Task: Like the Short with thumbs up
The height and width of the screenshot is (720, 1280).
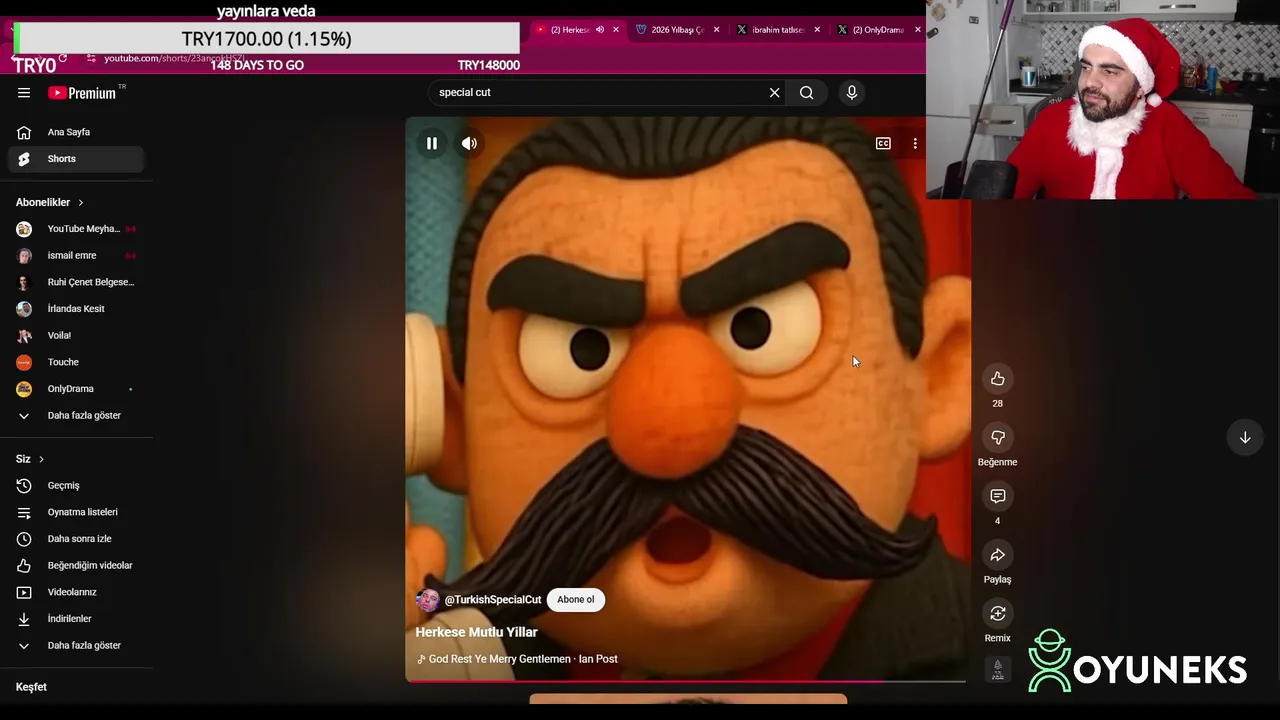Action: [997, 378]
